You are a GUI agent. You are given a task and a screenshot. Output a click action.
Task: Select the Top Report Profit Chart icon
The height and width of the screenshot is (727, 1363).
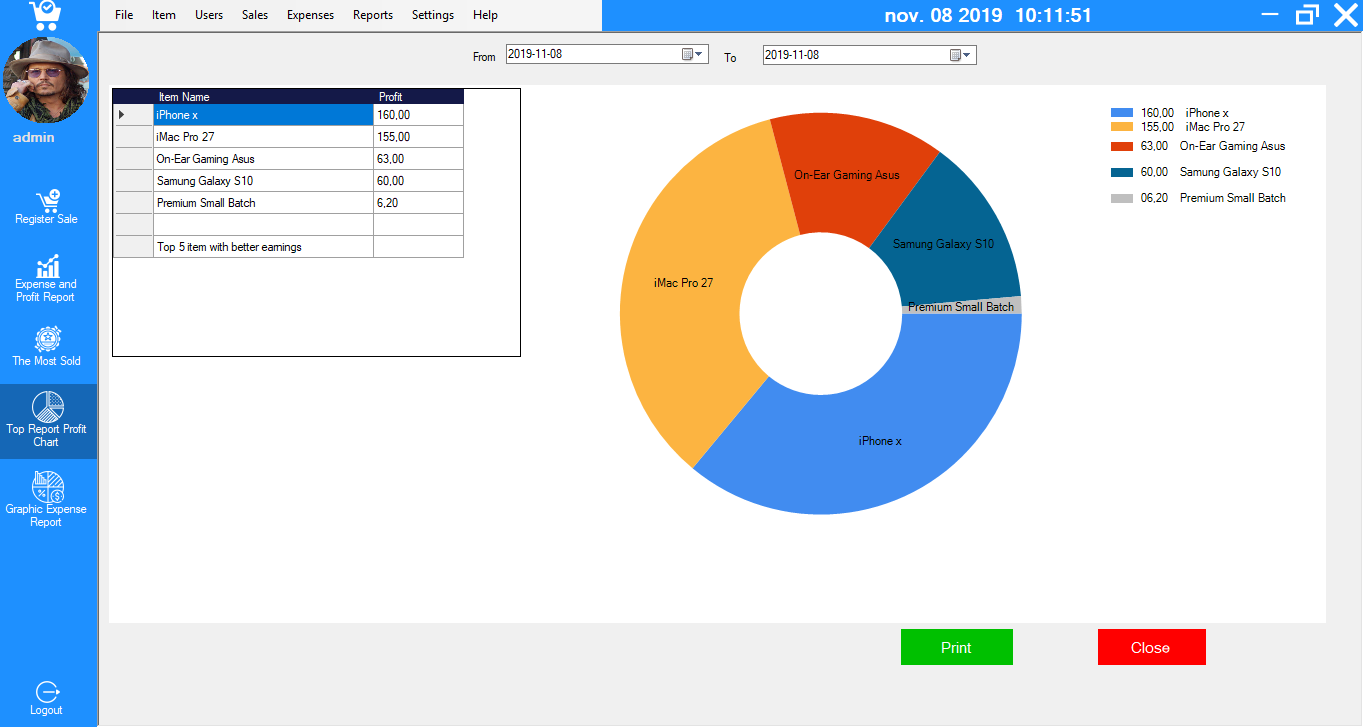pyautogui.click(x=46, y=420)
